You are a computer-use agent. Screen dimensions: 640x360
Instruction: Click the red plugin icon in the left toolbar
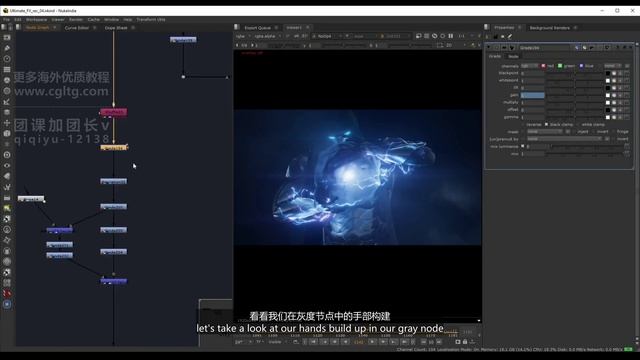7,293
